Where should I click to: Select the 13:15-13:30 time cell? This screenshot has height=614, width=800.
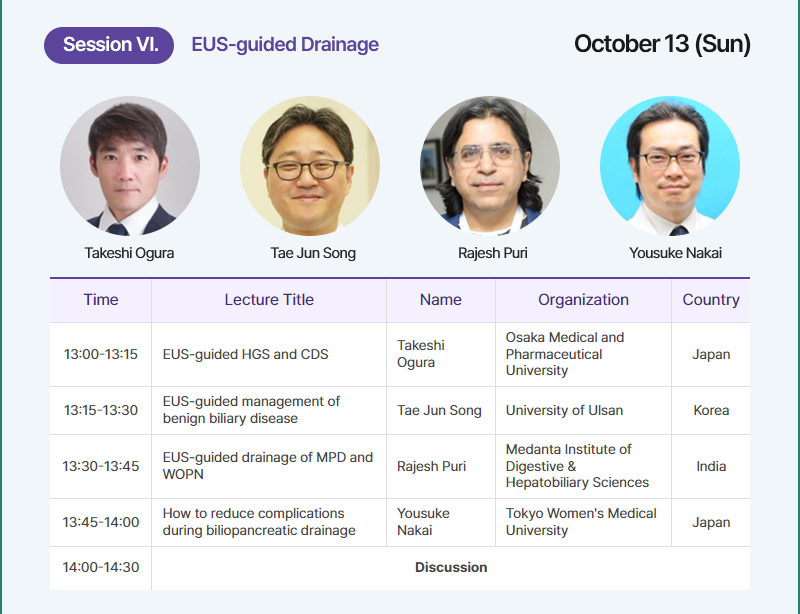(101, 410)
